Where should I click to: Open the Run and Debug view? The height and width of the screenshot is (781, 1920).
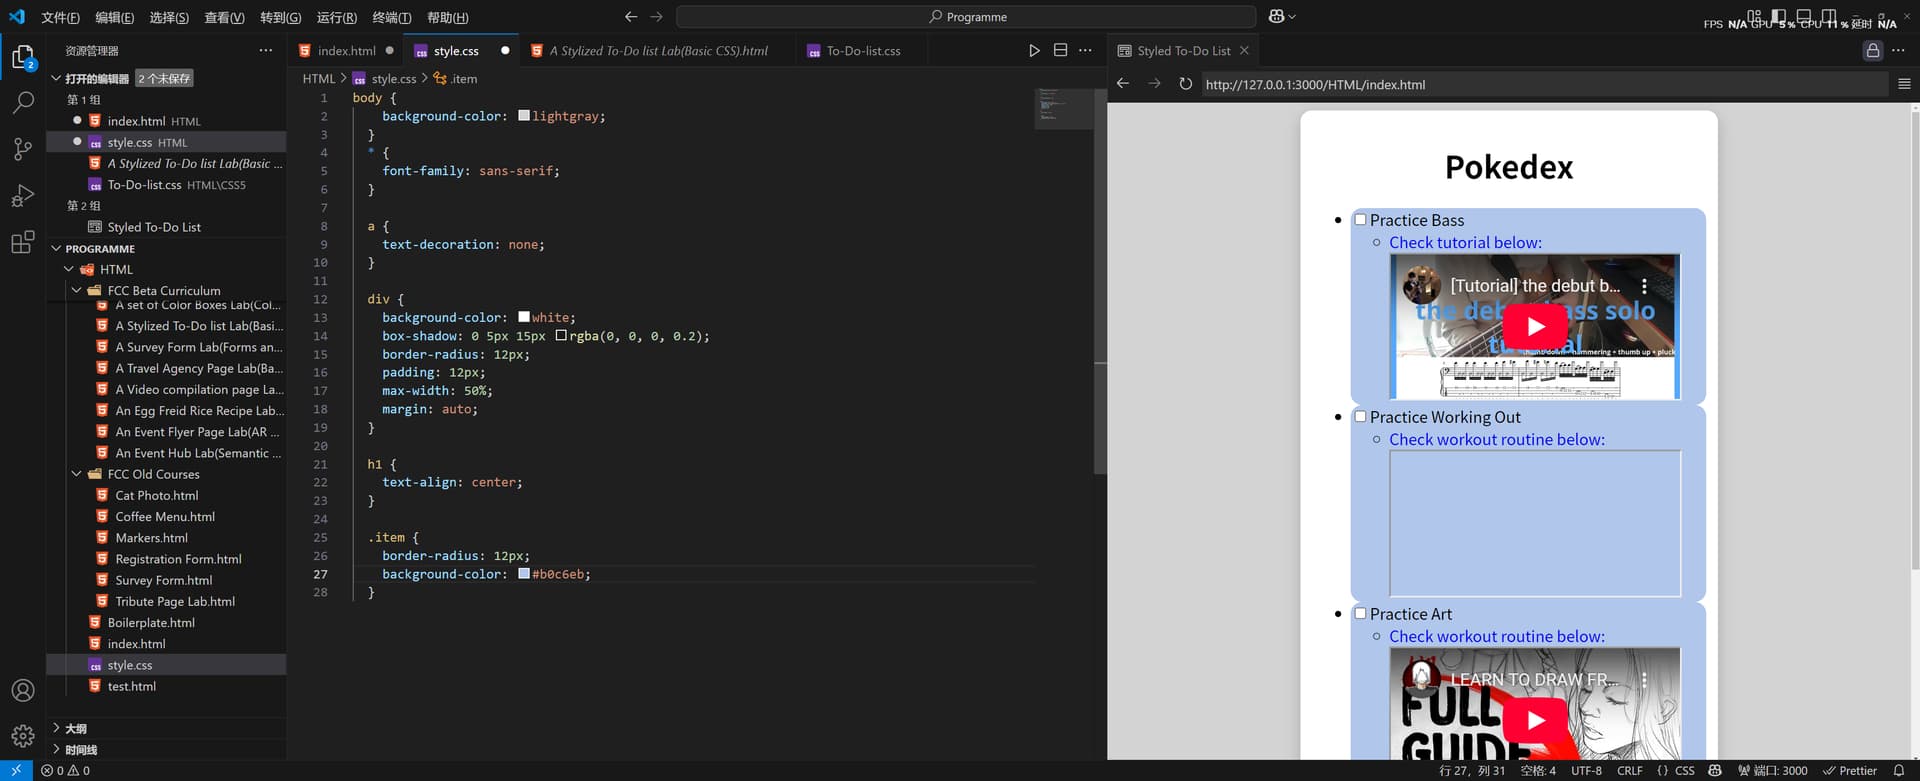[23, 196]
